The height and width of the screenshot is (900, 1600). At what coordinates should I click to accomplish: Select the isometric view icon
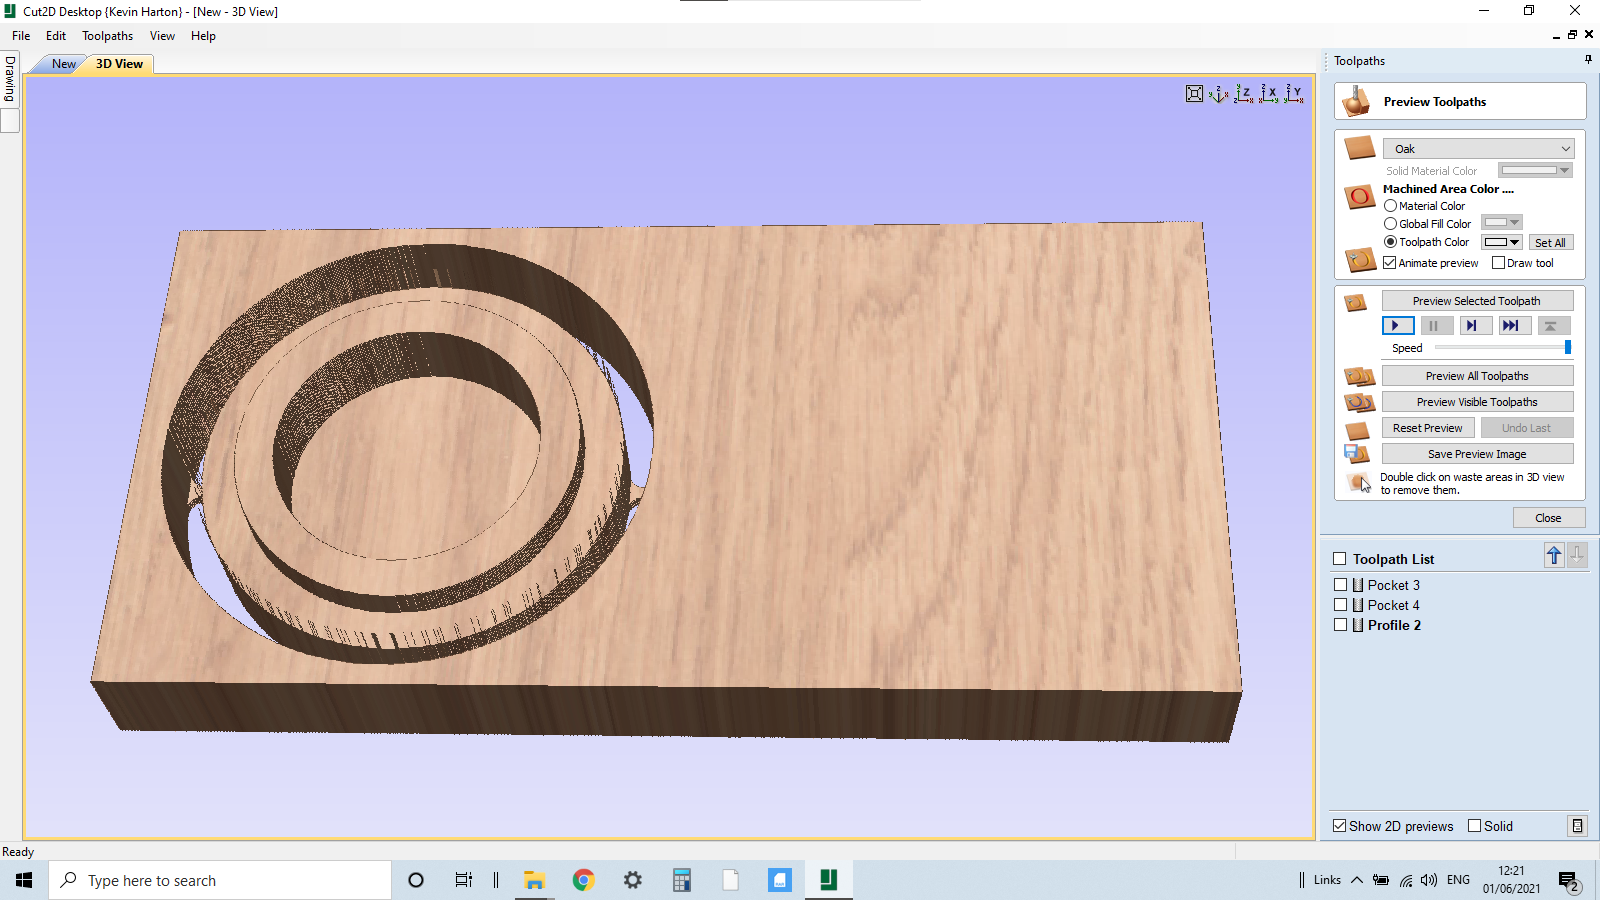tap(1217, 93)
